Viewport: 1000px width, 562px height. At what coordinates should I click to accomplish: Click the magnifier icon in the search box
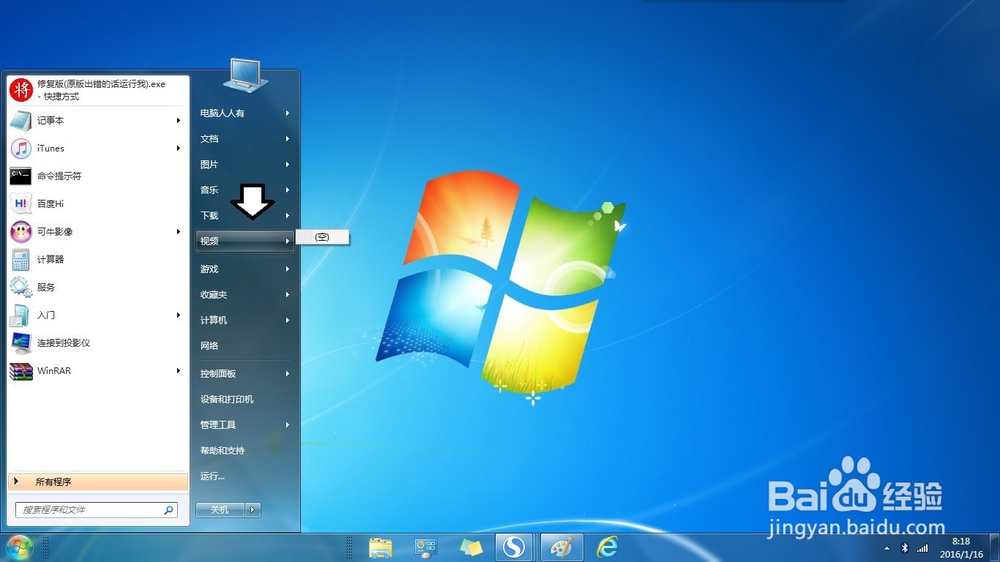[168, 510]
